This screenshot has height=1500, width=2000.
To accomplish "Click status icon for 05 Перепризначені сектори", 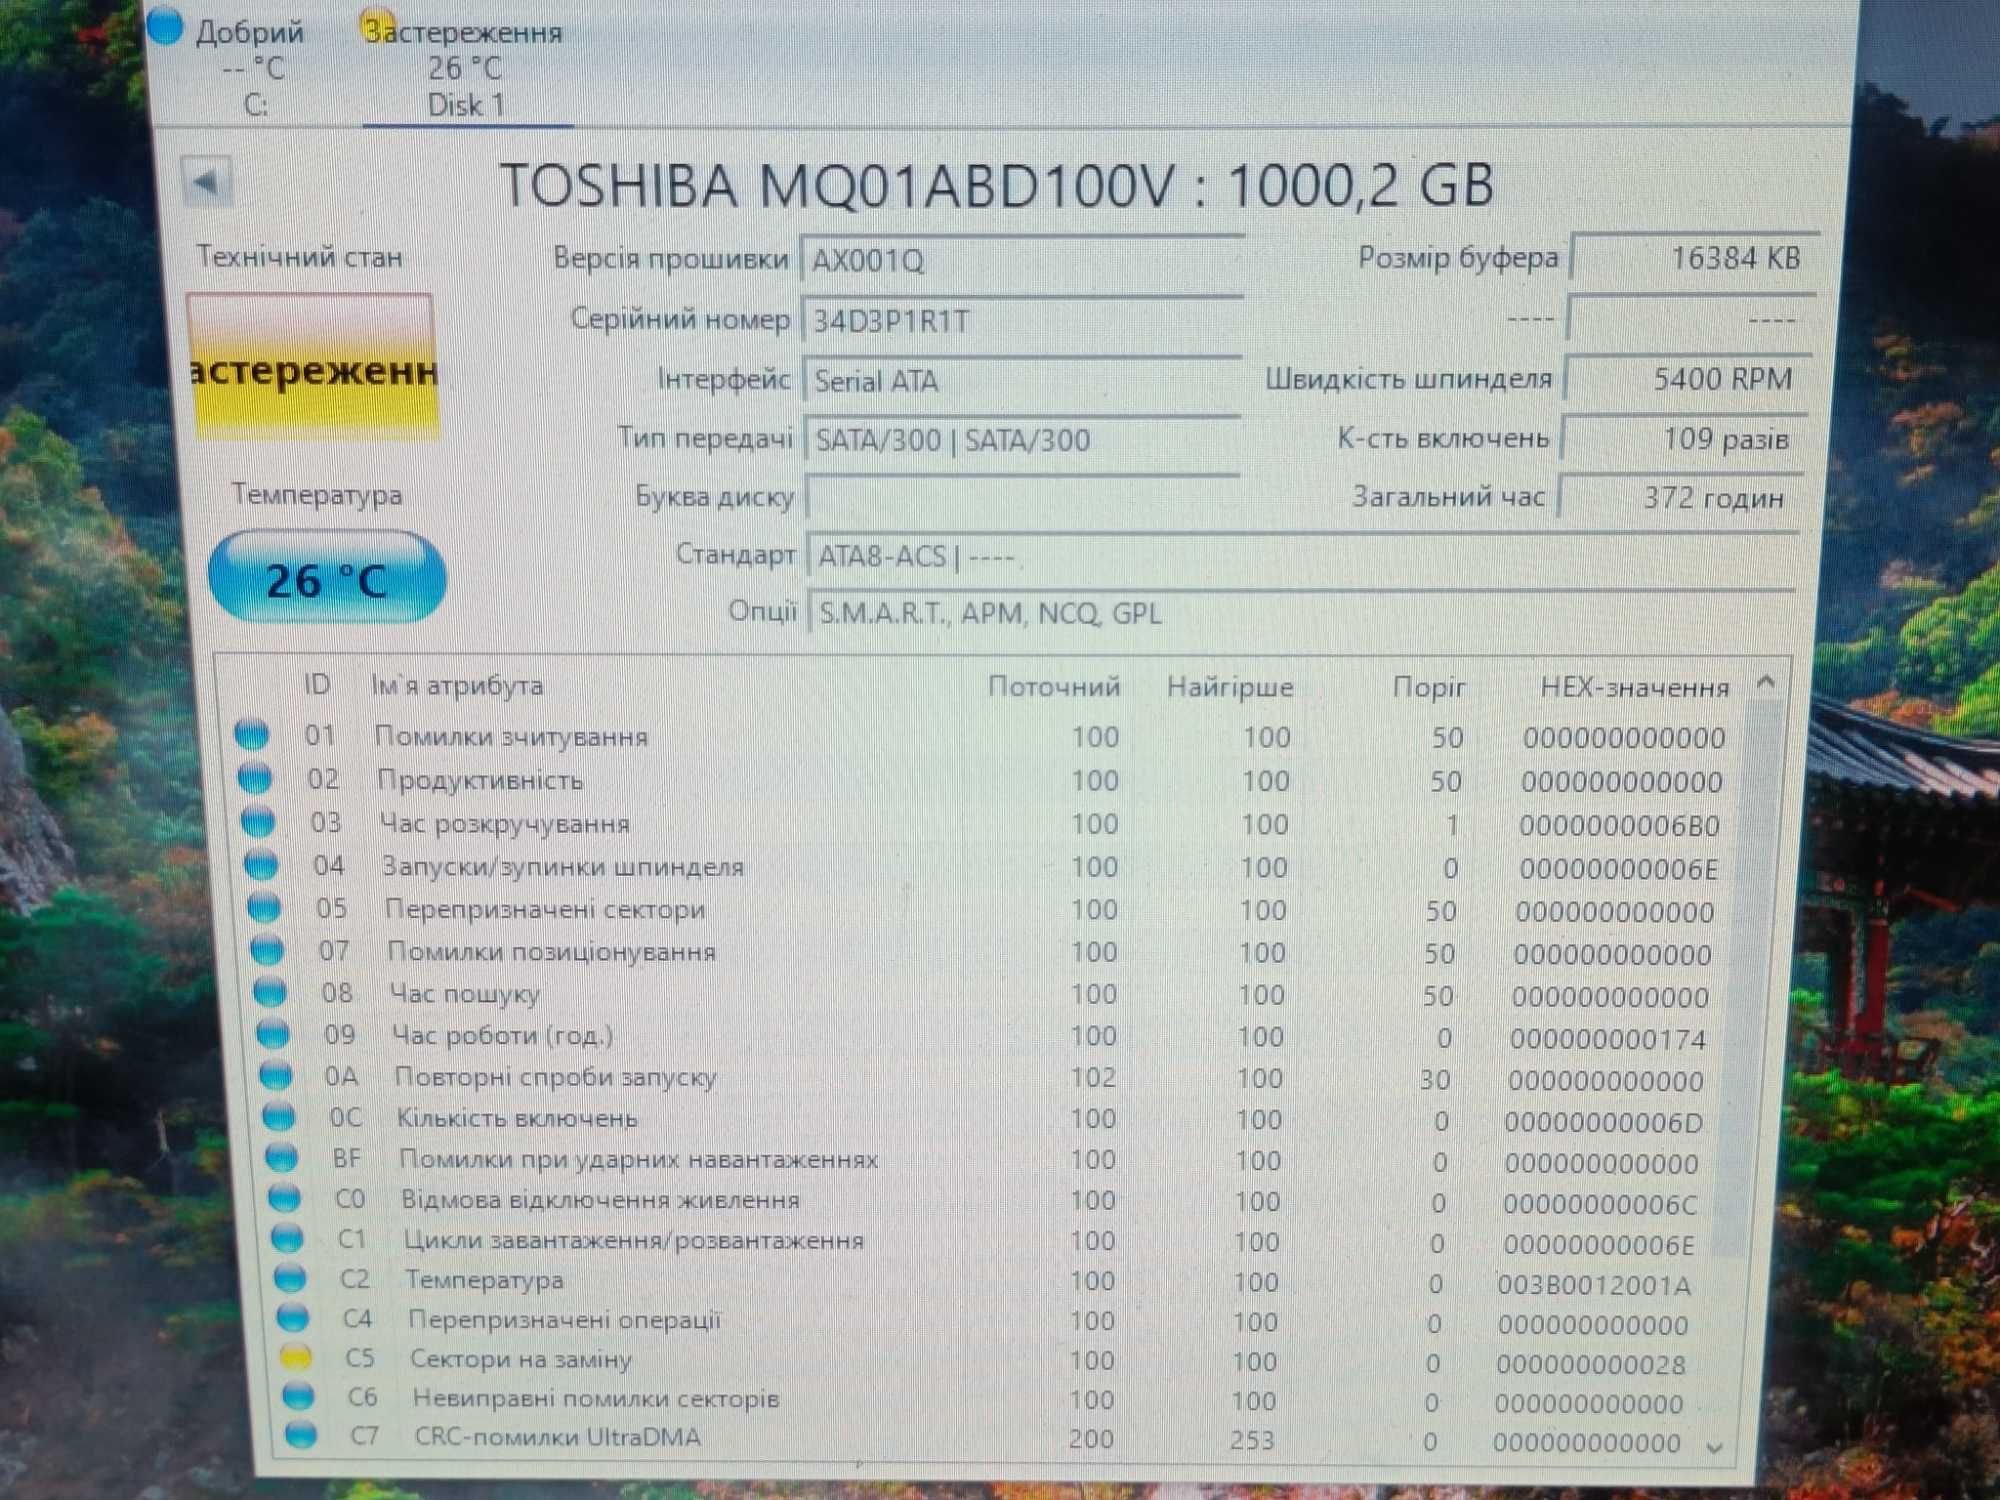I will coord(264,907).
